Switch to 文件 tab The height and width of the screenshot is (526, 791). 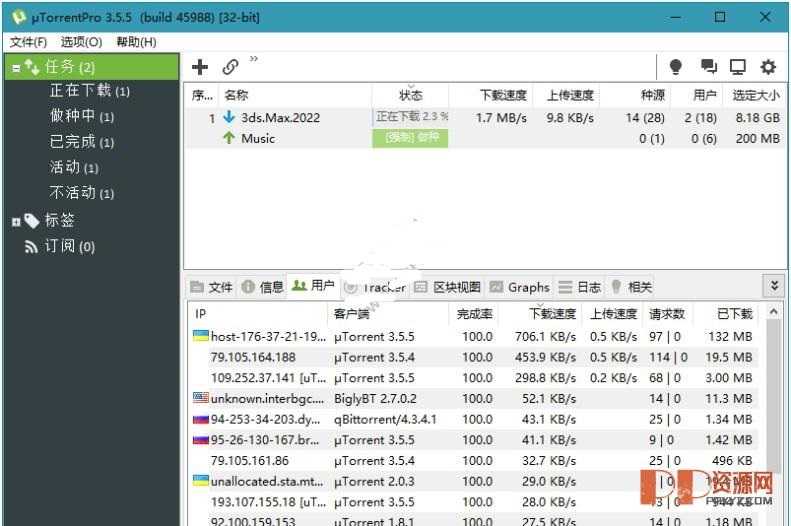[x=211, y=287]
